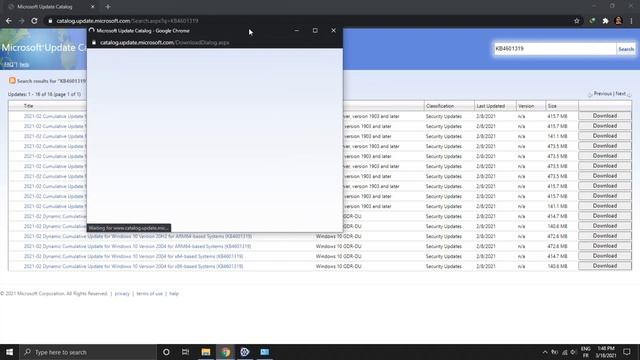This screenshot has width=640, height=360.
Task: Sort results by the Version column
Action: (526, 106)
